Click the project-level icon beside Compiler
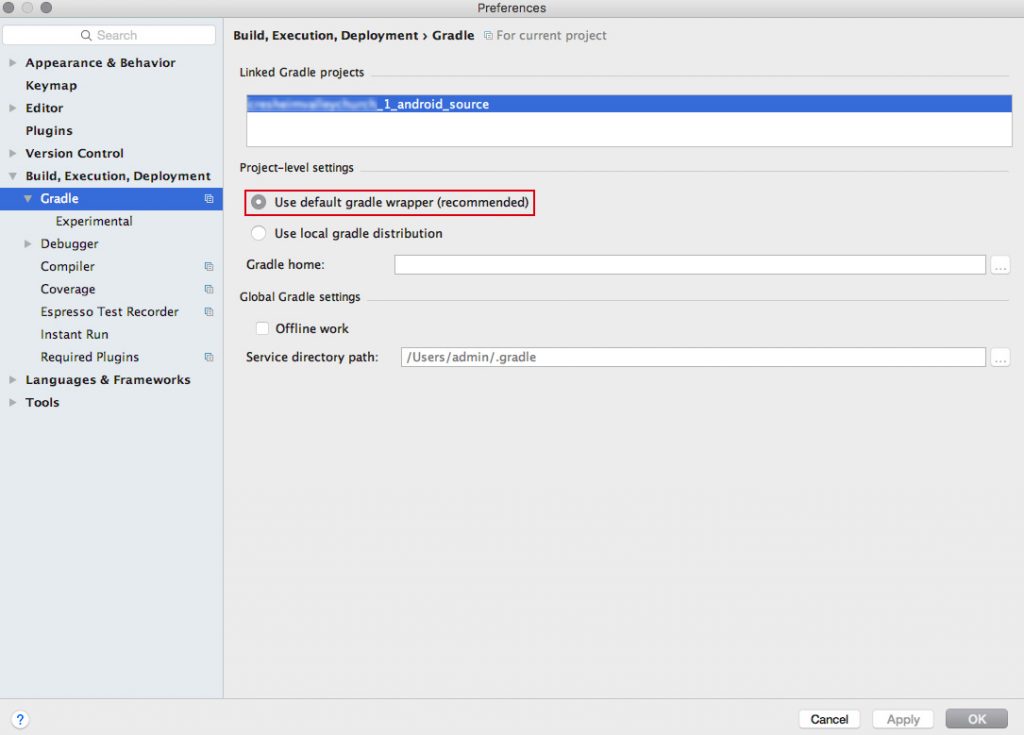Image resolution: width=1024 pixels, height=735 pixels. pyautogui.click(x=209, y=267)
